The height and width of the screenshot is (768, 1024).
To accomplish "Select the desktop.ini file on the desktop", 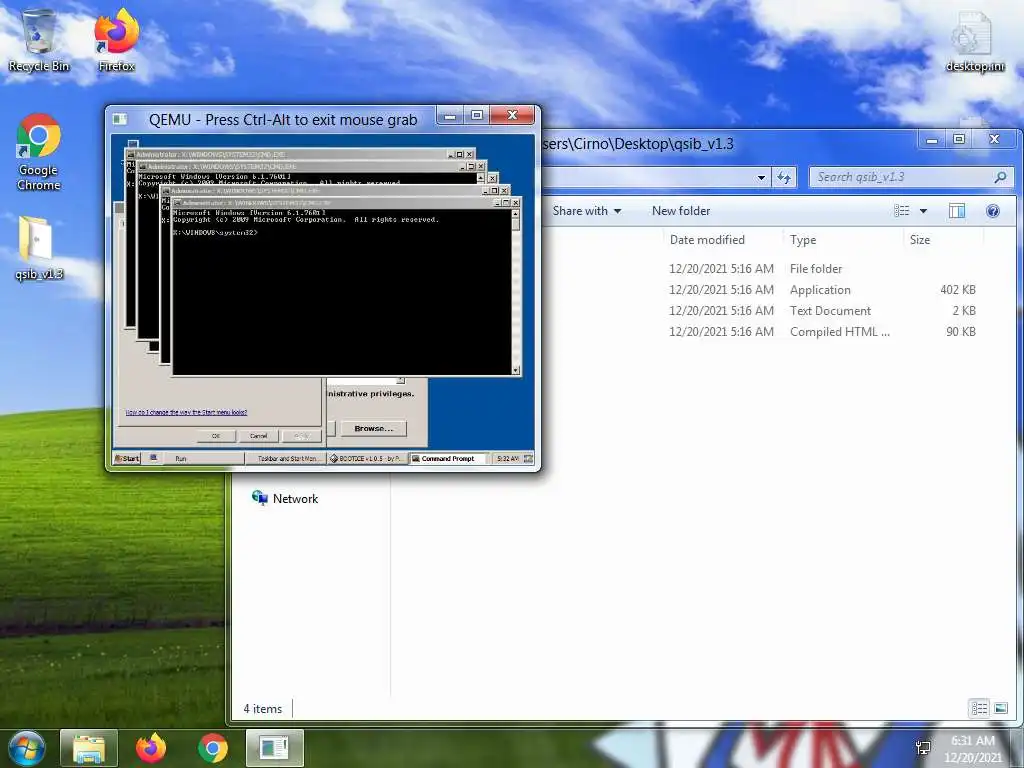I will pos(974,40).
